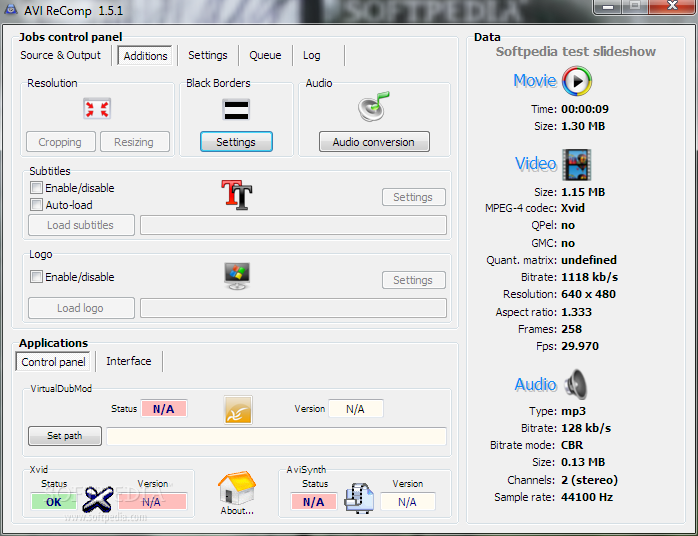Click the movie time 00:00:09 value
This screenshot has height=536, width=698.
[584, 109]
